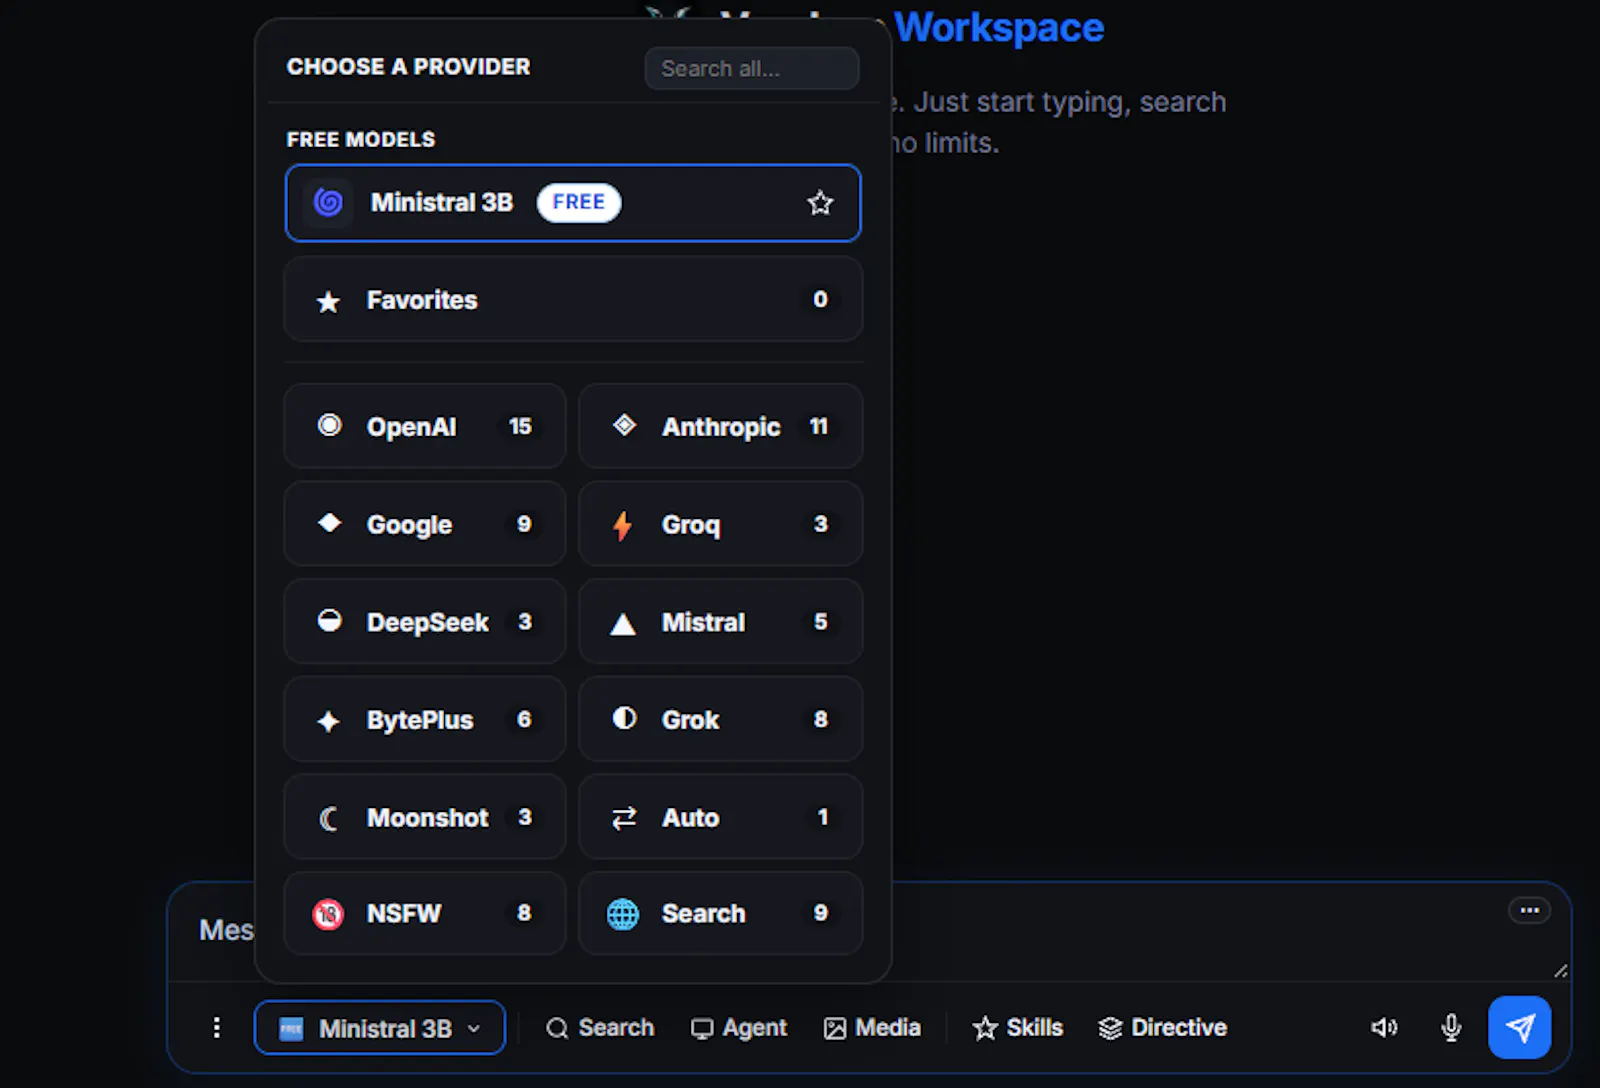Open the Groq provider group

tap(720, 524)
